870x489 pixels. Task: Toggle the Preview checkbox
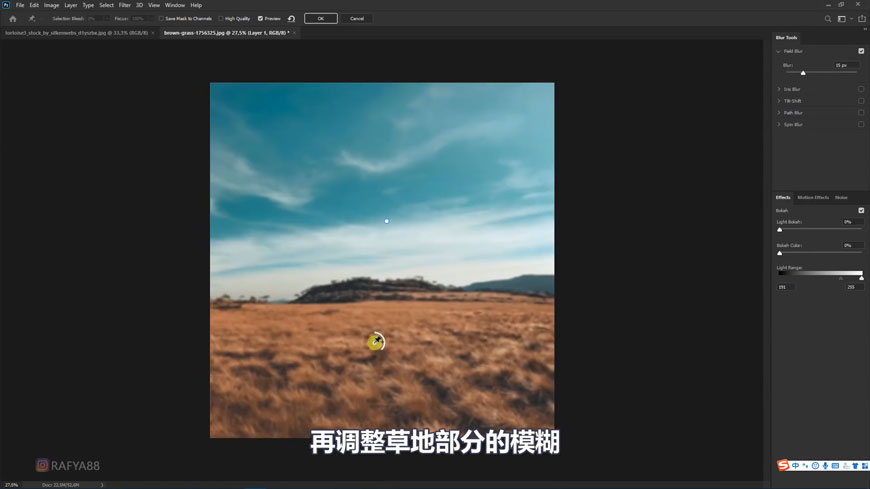click(261, 18)
